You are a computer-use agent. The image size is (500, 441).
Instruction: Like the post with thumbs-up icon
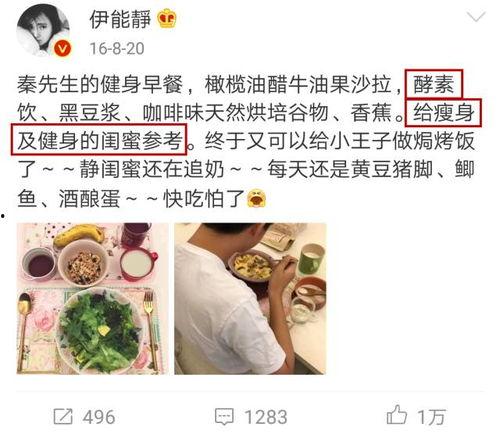tap(397, 415)
